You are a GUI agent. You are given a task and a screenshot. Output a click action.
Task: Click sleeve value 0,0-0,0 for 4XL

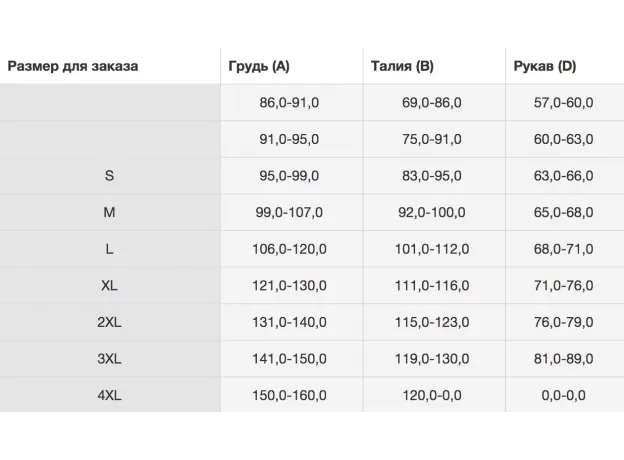click(x=563, y=395)
